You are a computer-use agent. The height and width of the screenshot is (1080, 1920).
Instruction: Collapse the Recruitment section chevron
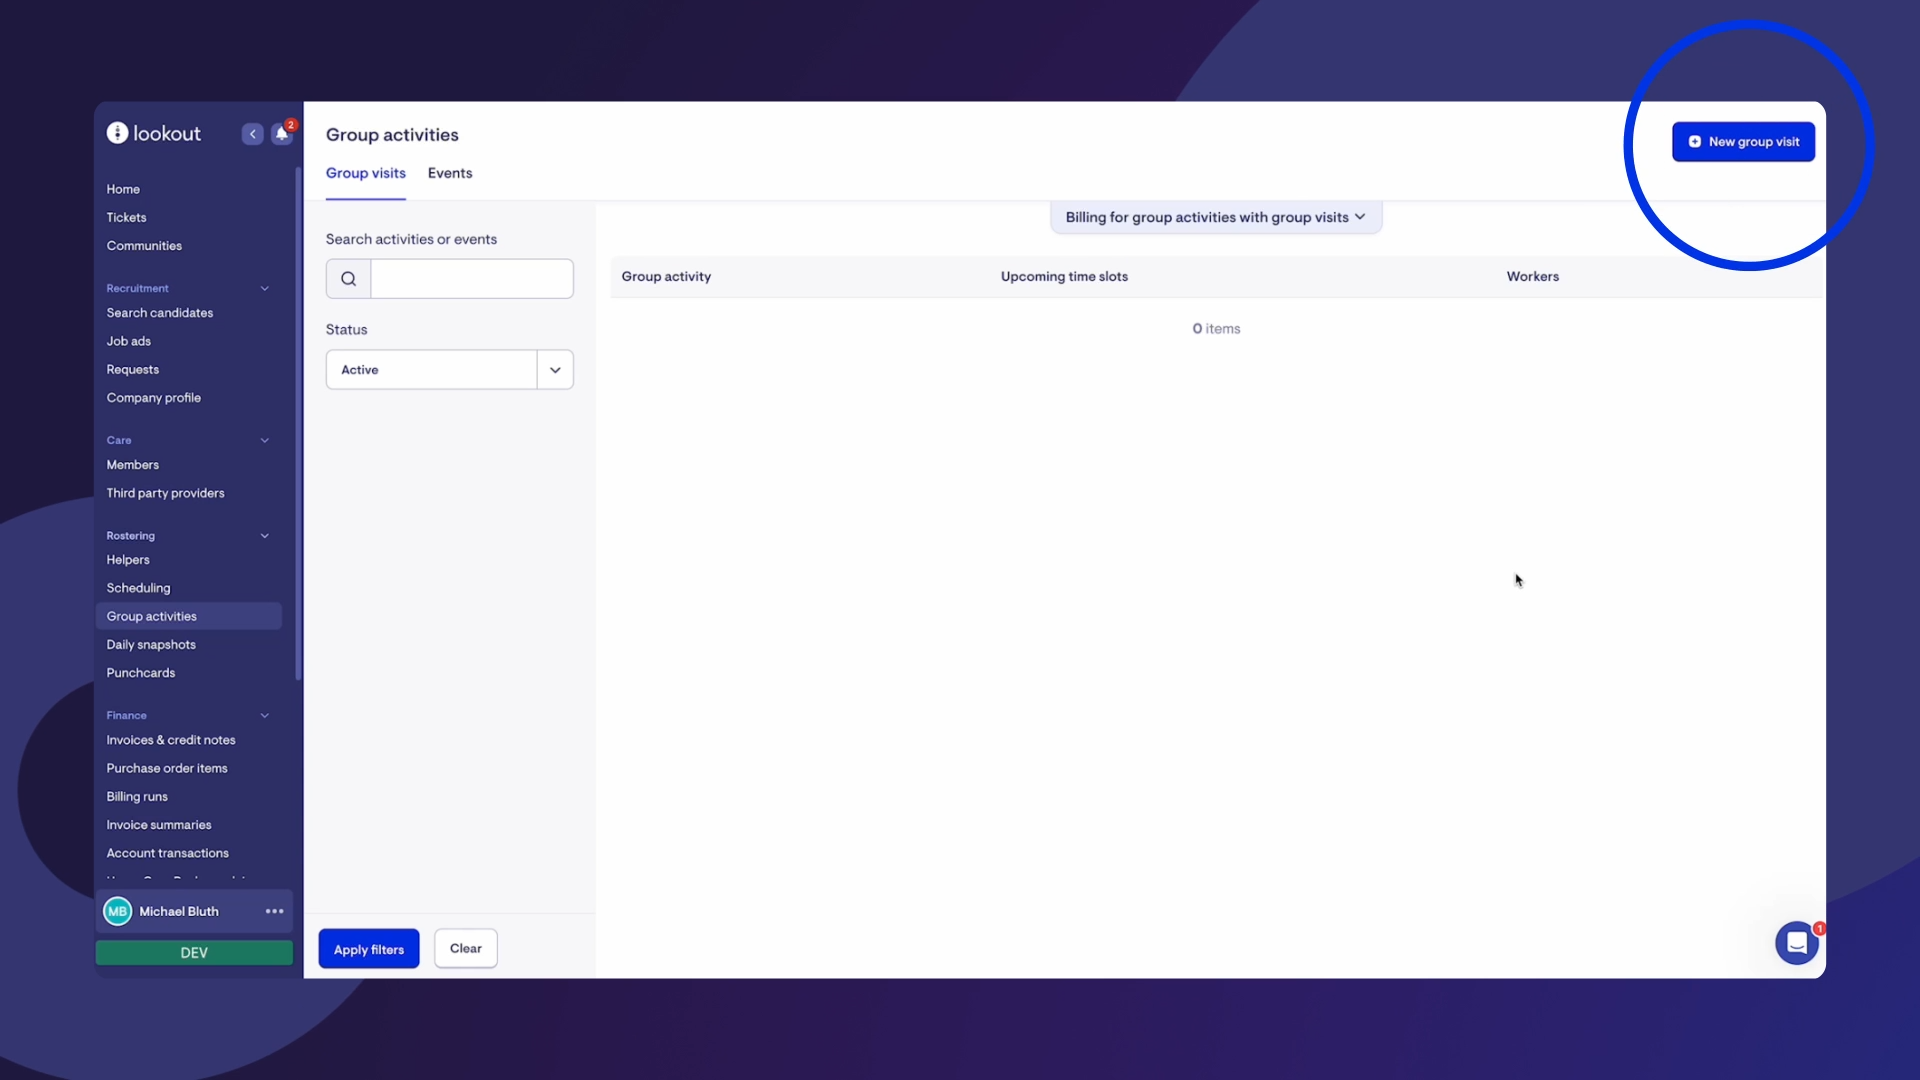pyautogui.click(x=265, y=288)
